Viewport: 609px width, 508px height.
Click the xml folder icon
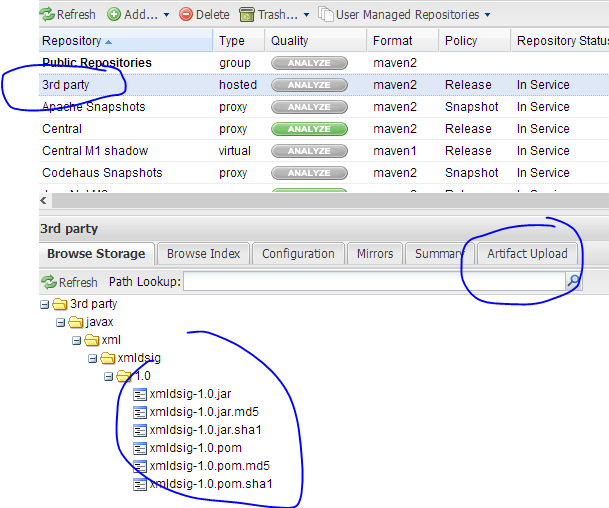(92, 340)
